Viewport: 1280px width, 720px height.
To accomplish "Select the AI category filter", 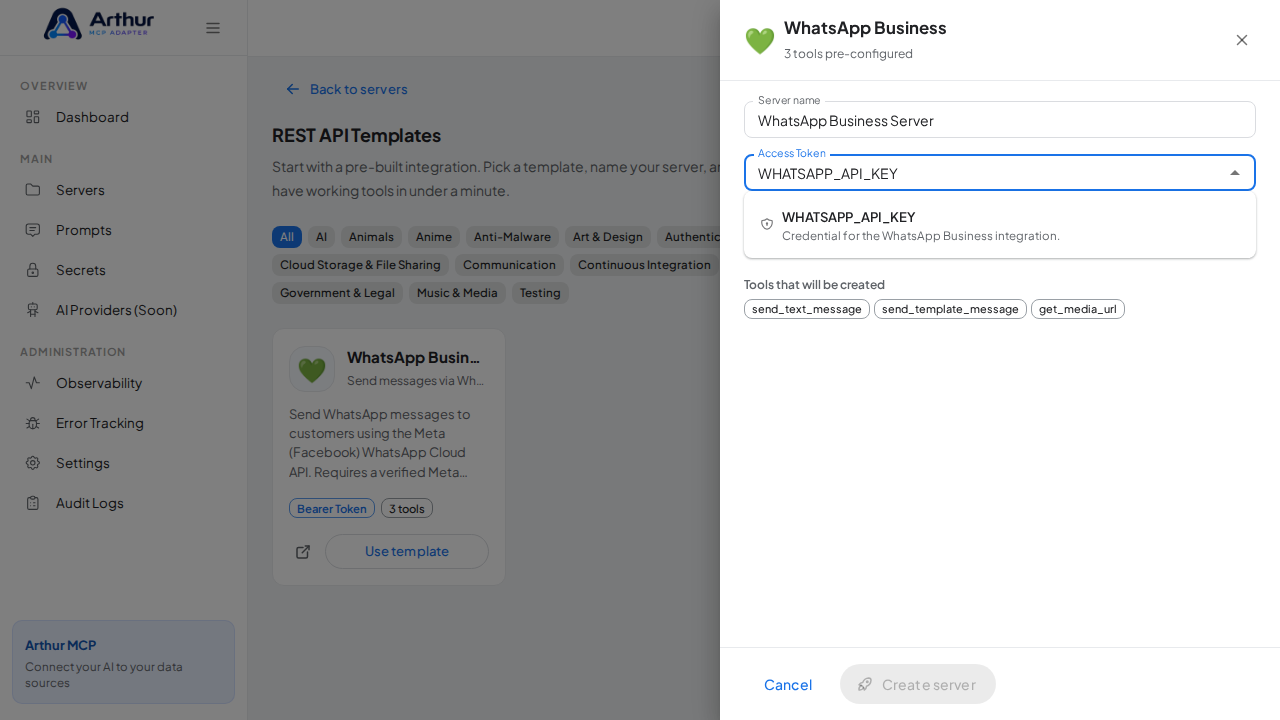I will click(321, 237).
